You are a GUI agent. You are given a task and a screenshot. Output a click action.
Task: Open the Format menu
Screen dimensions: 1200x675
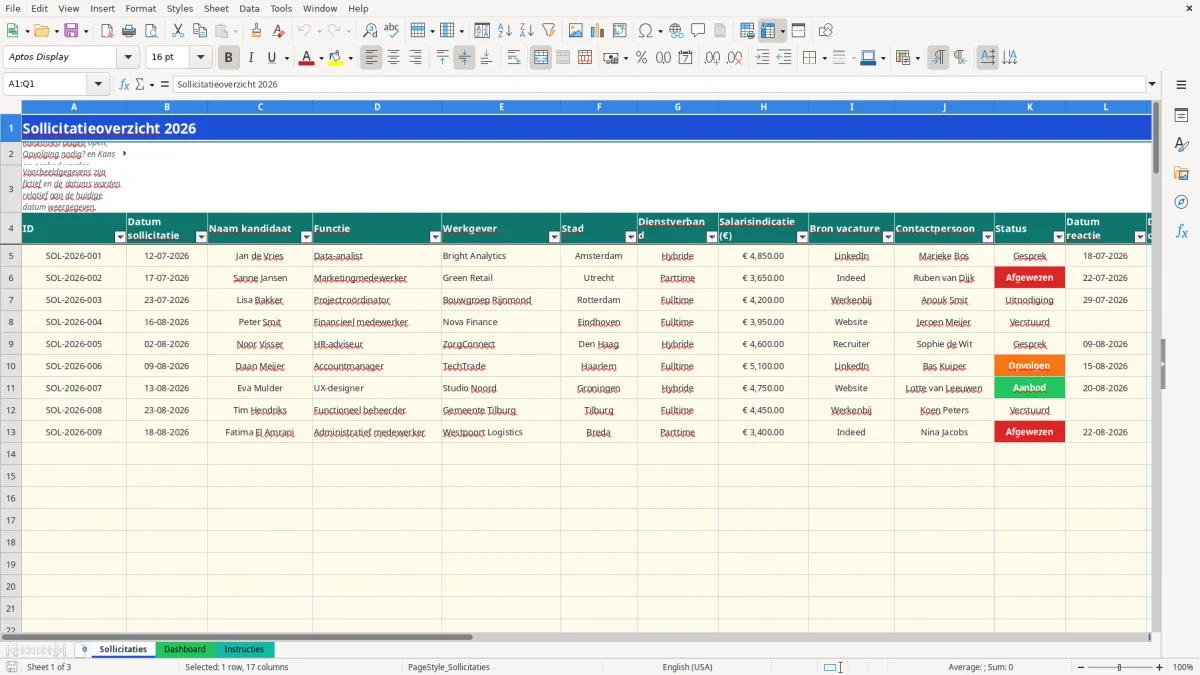(x=141, y=8)
